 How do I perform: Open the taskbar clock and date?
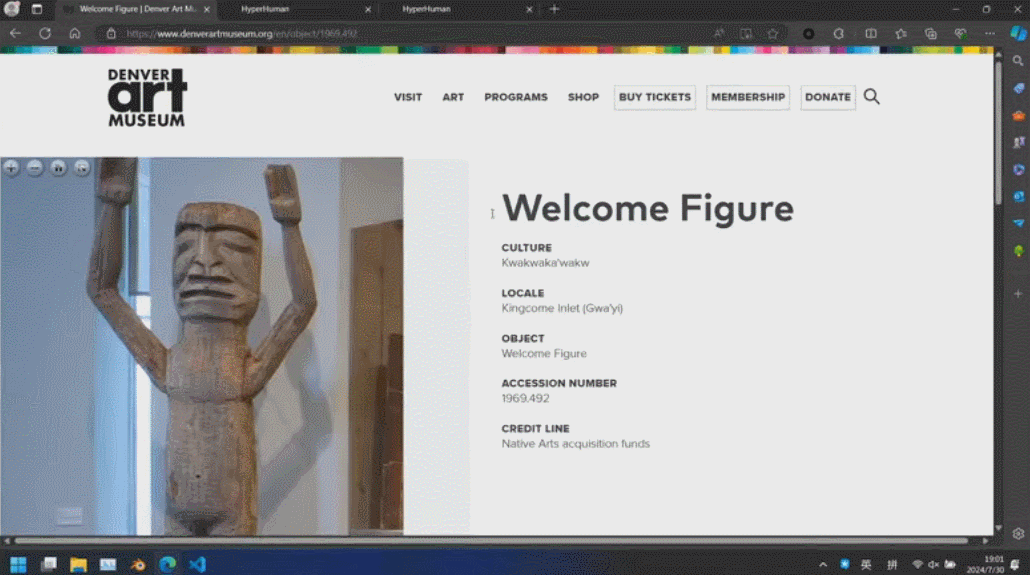click(x=985, y=564)
